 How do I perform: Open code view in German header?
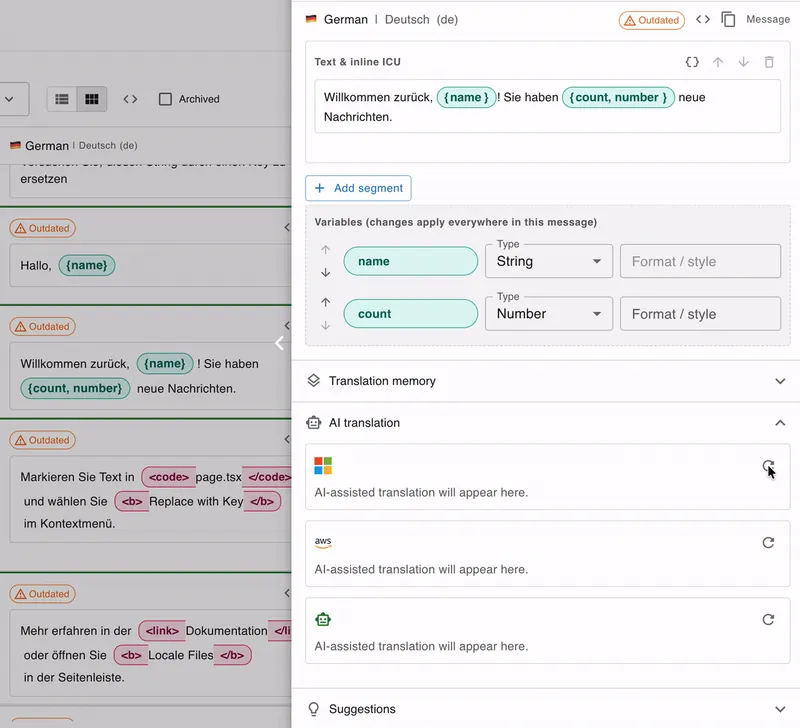click(703, 19)
